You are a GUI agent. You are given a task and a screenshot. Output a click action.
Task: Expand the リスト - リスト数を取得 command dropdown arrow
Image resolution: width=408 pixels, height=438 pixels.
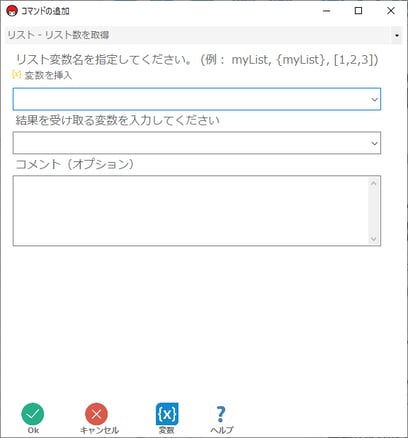pos(397,35)
